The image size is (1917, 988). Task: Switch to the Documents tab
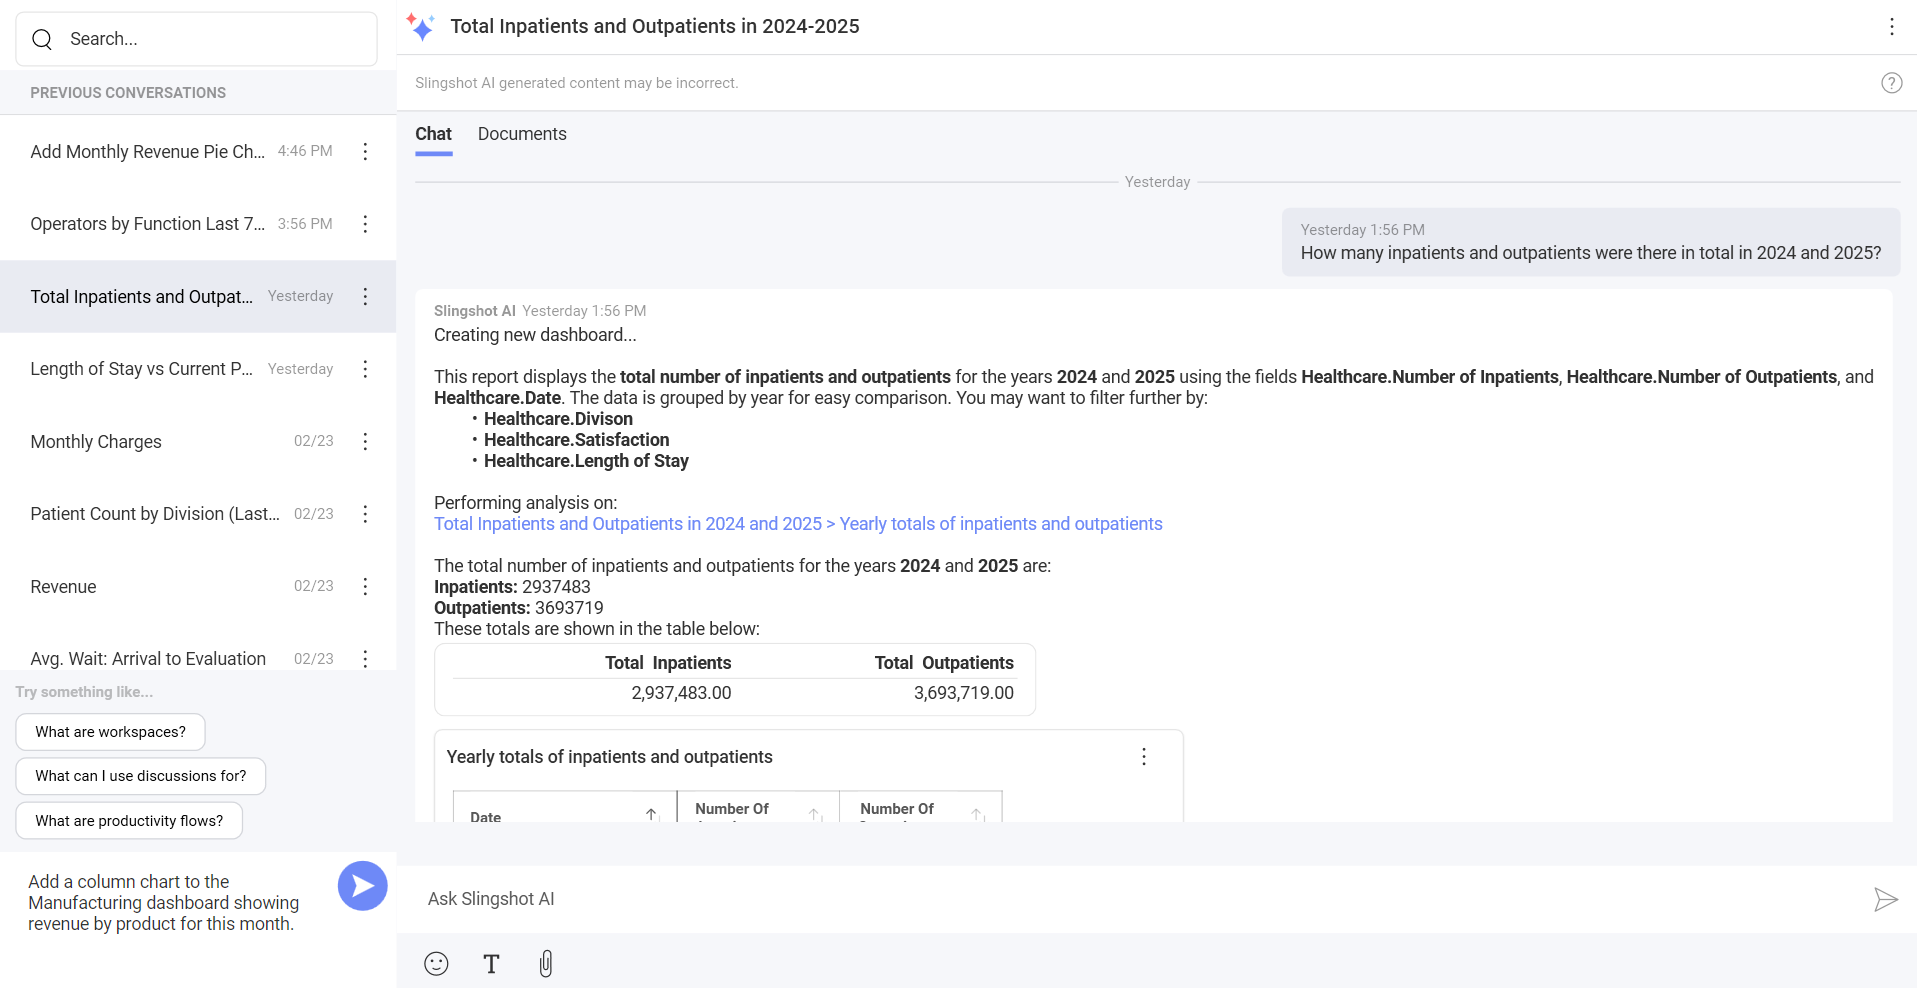point(522,134)
